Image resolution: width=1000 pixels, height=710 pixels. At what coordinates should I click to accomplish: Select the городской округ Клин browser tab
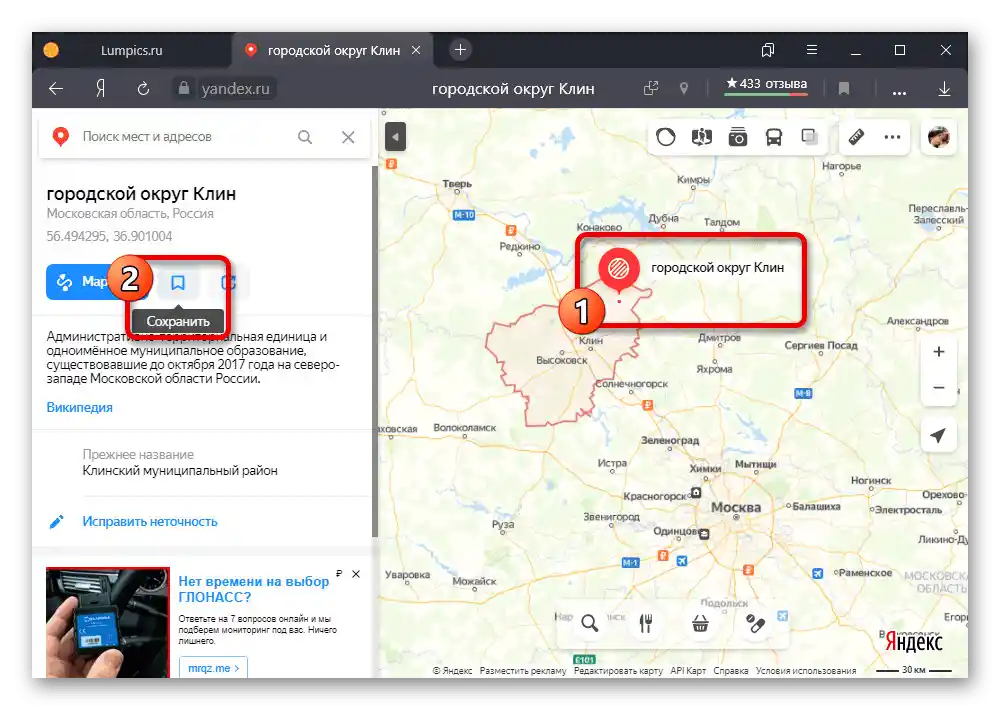333,50
